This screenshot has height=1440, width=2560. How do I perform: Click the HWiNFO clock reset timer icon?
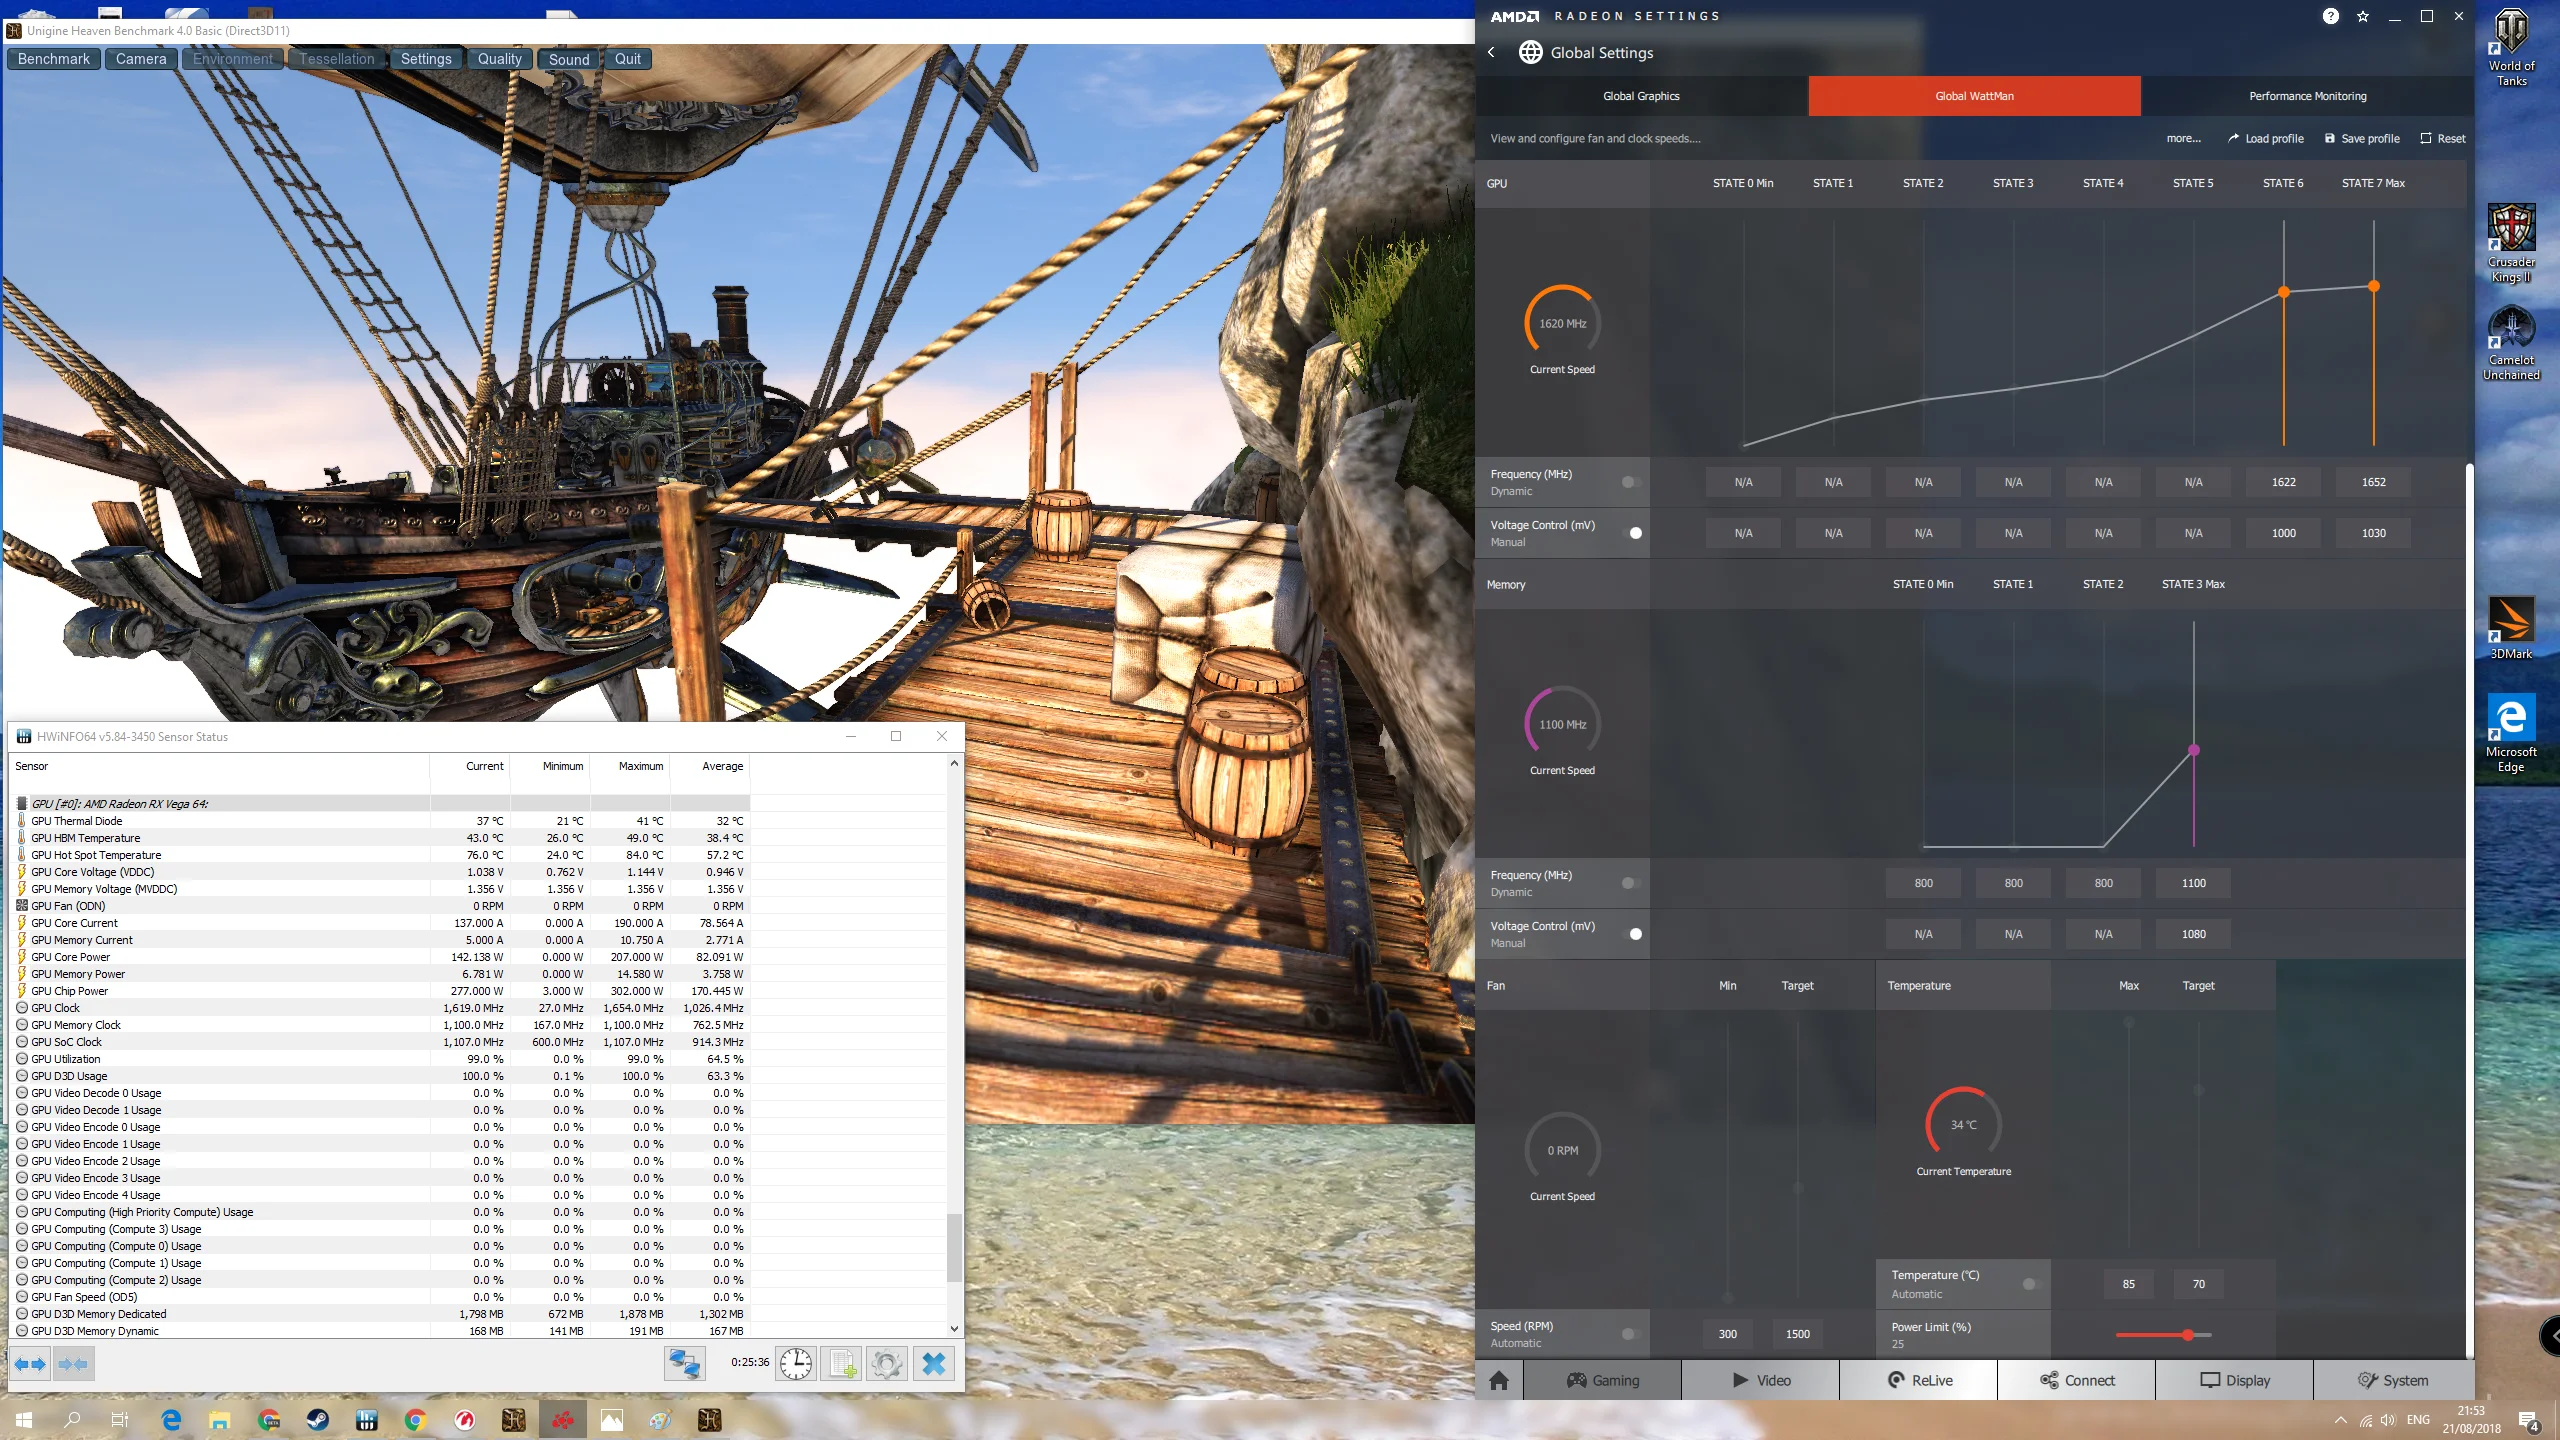(796, 1364)
